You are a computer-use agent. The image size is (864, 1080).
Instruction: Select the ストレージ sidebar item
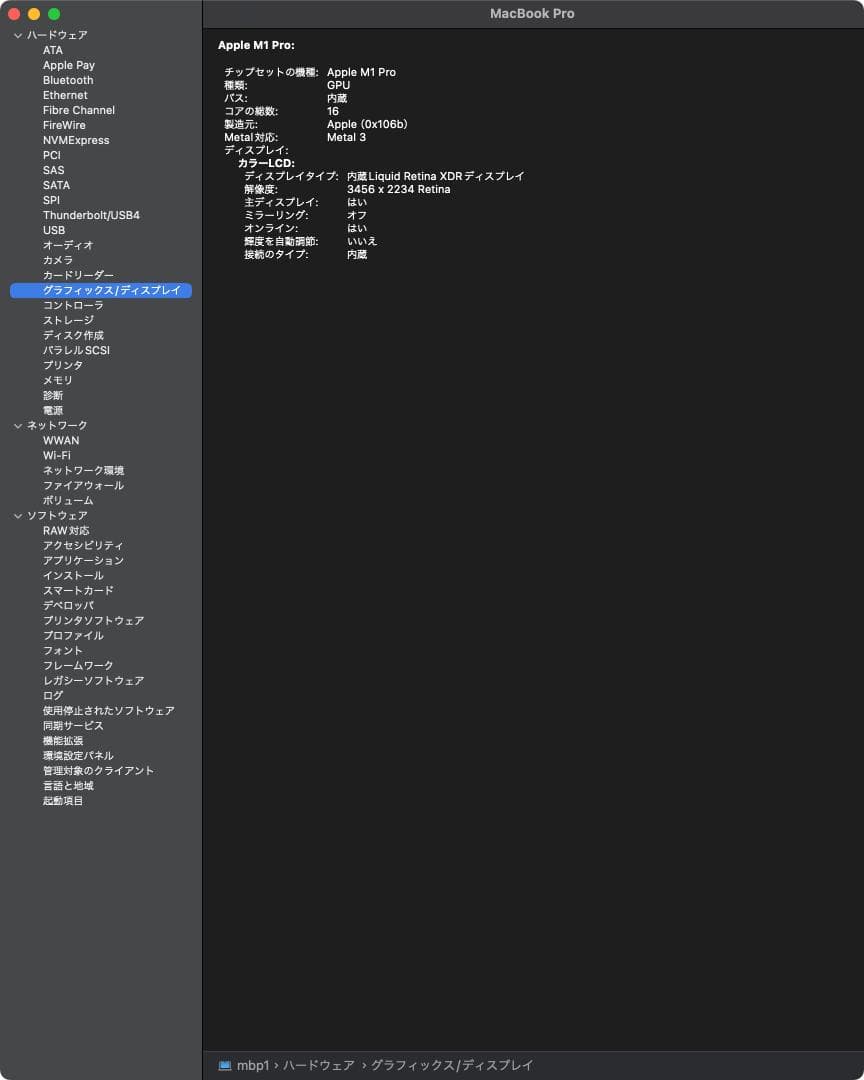(68, 320)
